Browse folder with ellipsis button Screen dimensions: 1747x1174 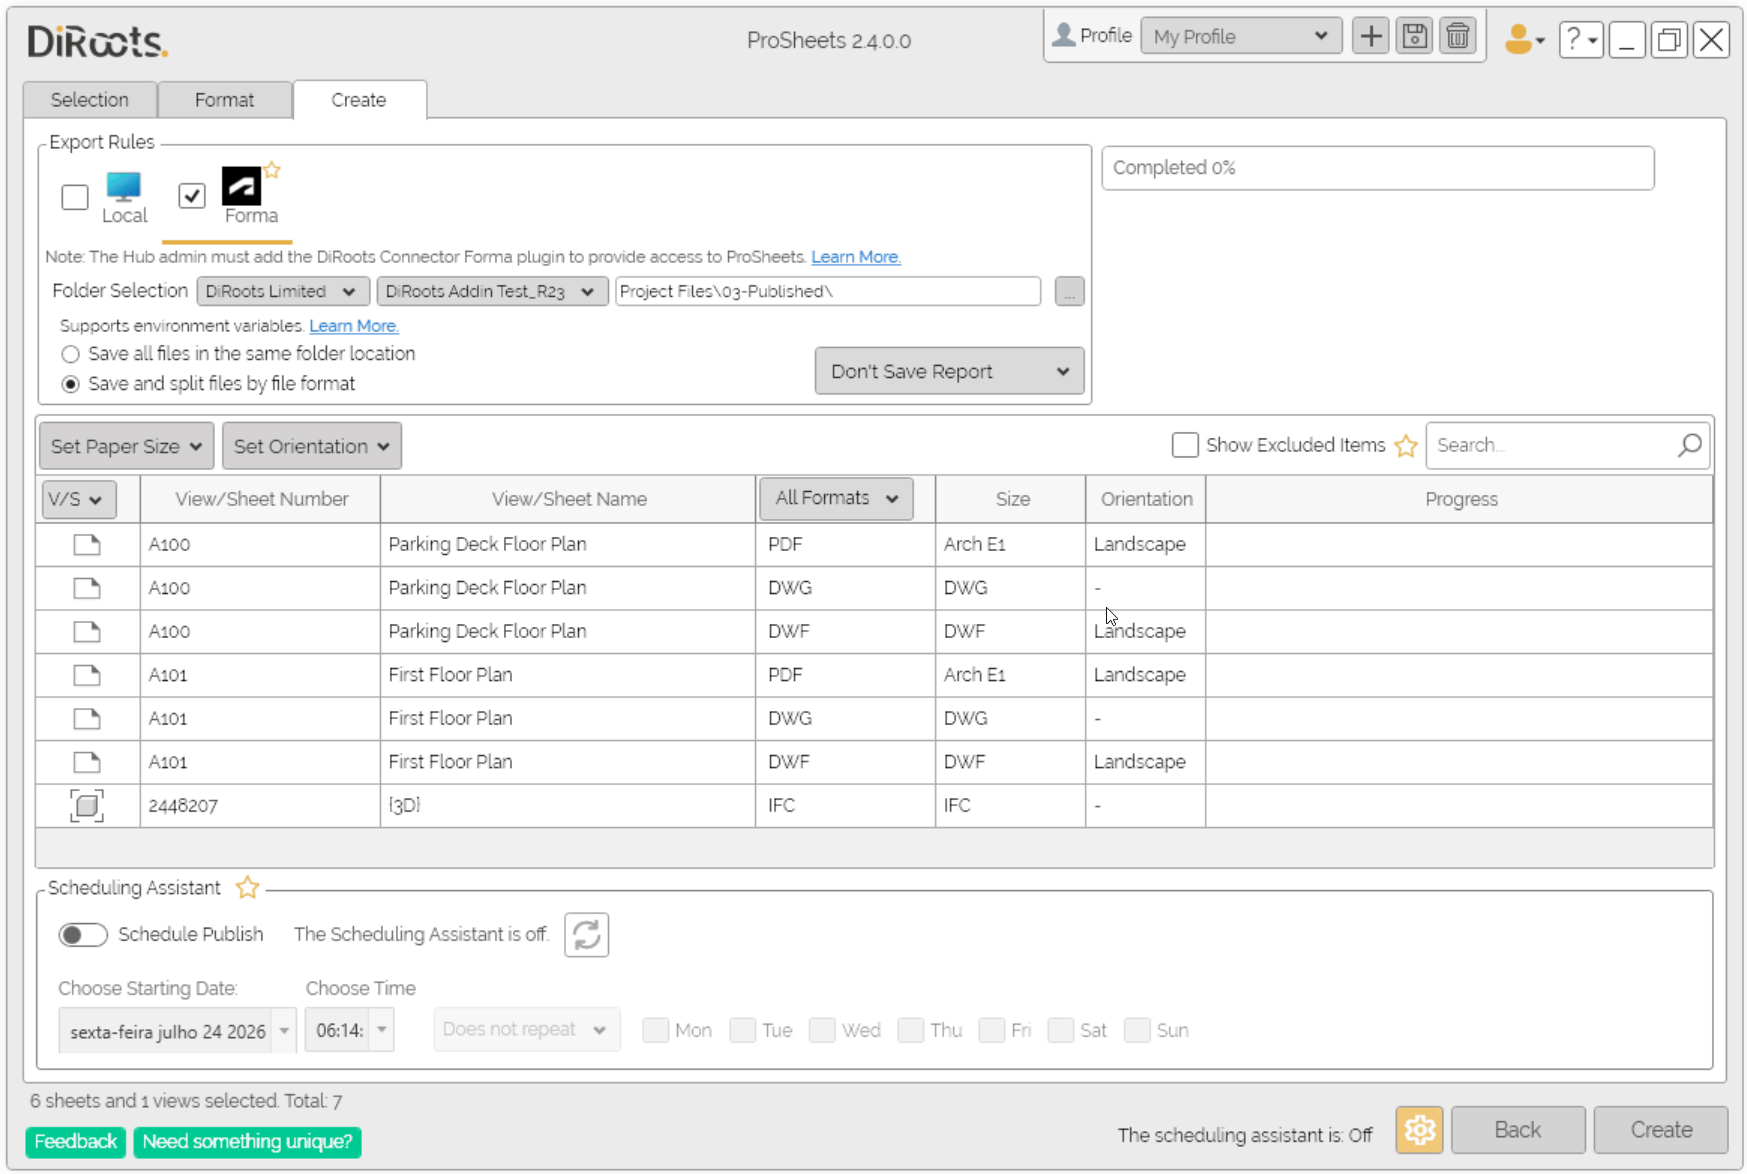point(1069,292)
